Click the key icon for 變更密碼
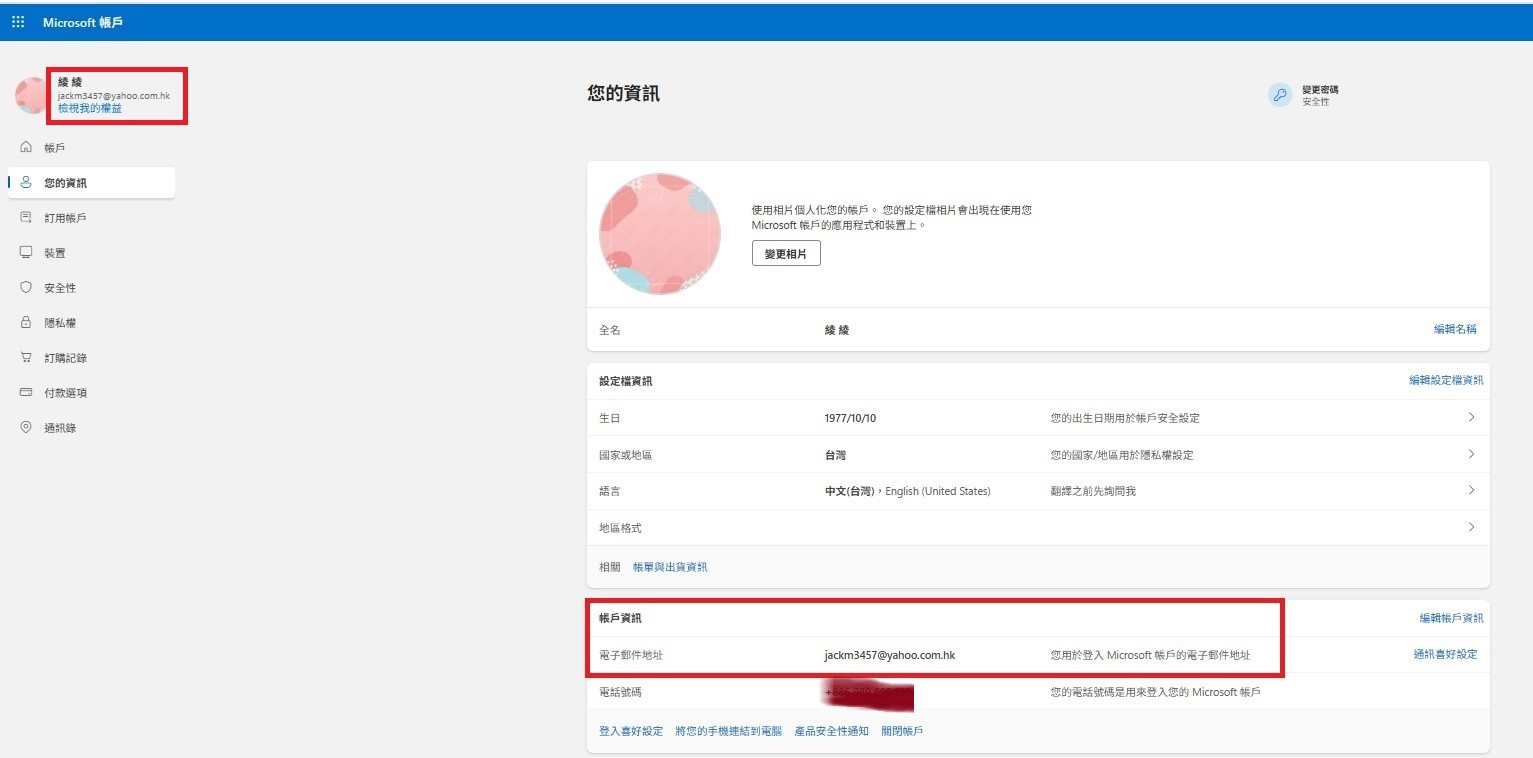 click(1280, 95)
